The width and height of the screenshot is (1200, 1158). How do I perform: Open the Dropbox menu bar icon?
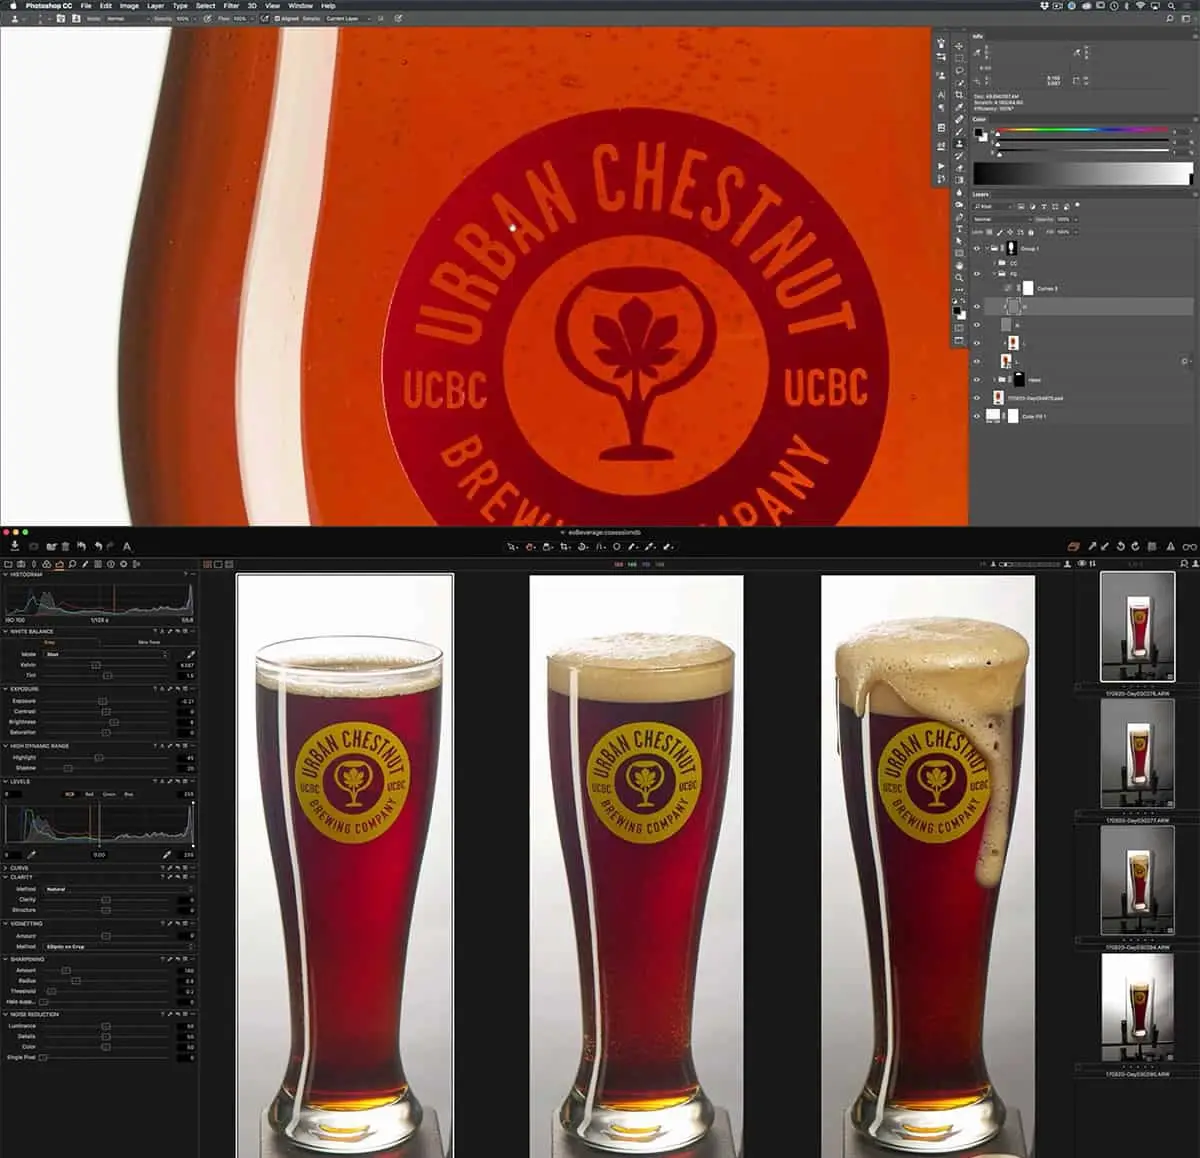coord(1045,6)
